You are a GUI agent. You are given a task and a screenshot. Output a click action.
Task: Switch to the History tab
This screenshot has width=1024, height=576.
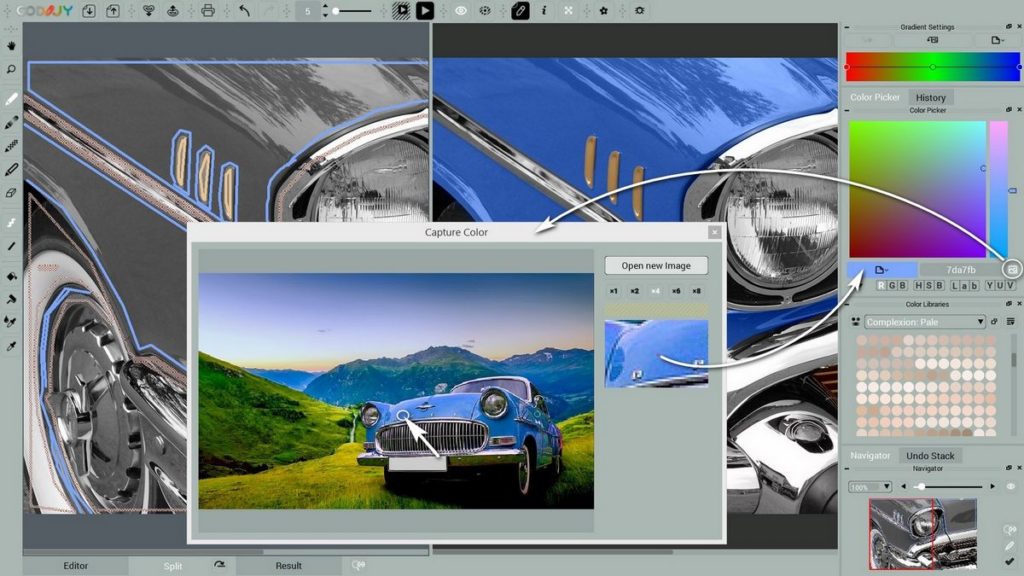[x=930, y=98]
